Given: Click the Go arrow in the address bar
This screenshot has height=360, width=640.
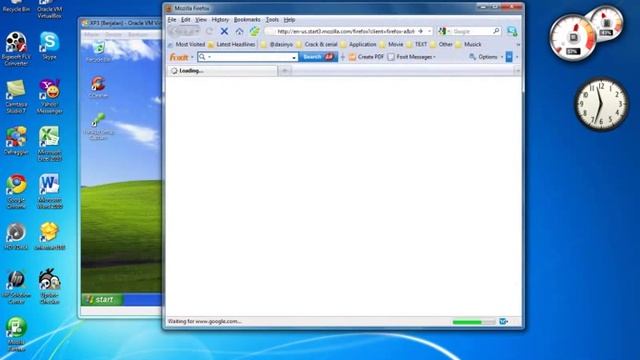Looking at the screenshot, I should tap(420, 31).
